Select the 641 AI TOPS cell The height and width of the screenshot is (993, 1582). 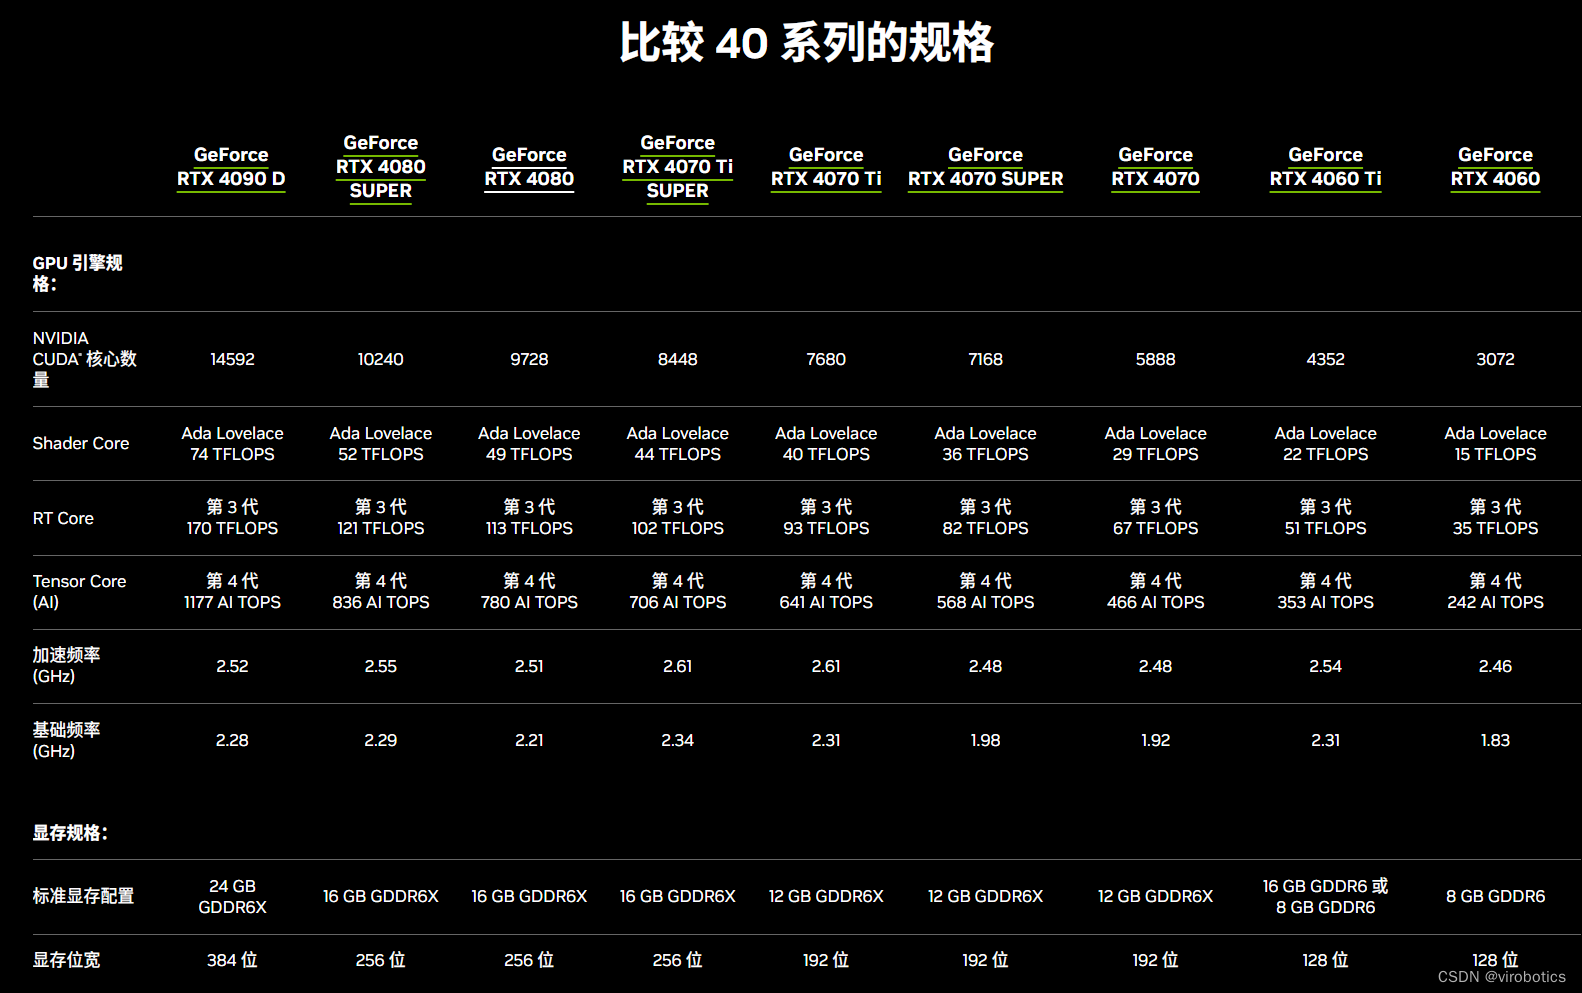[x=826, y=592]
